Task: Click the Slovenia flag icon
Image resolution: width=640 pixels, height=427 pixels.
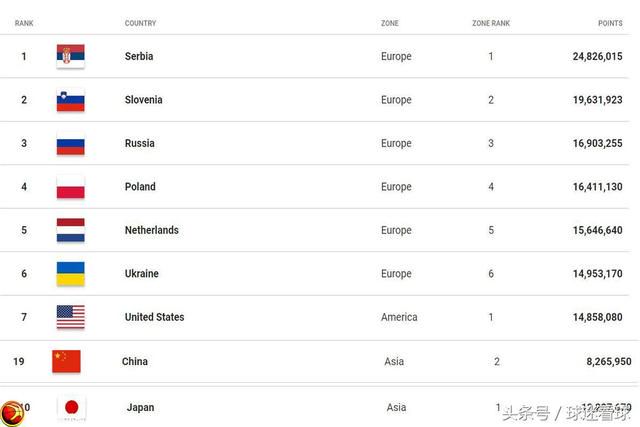Action: [71, 100]
